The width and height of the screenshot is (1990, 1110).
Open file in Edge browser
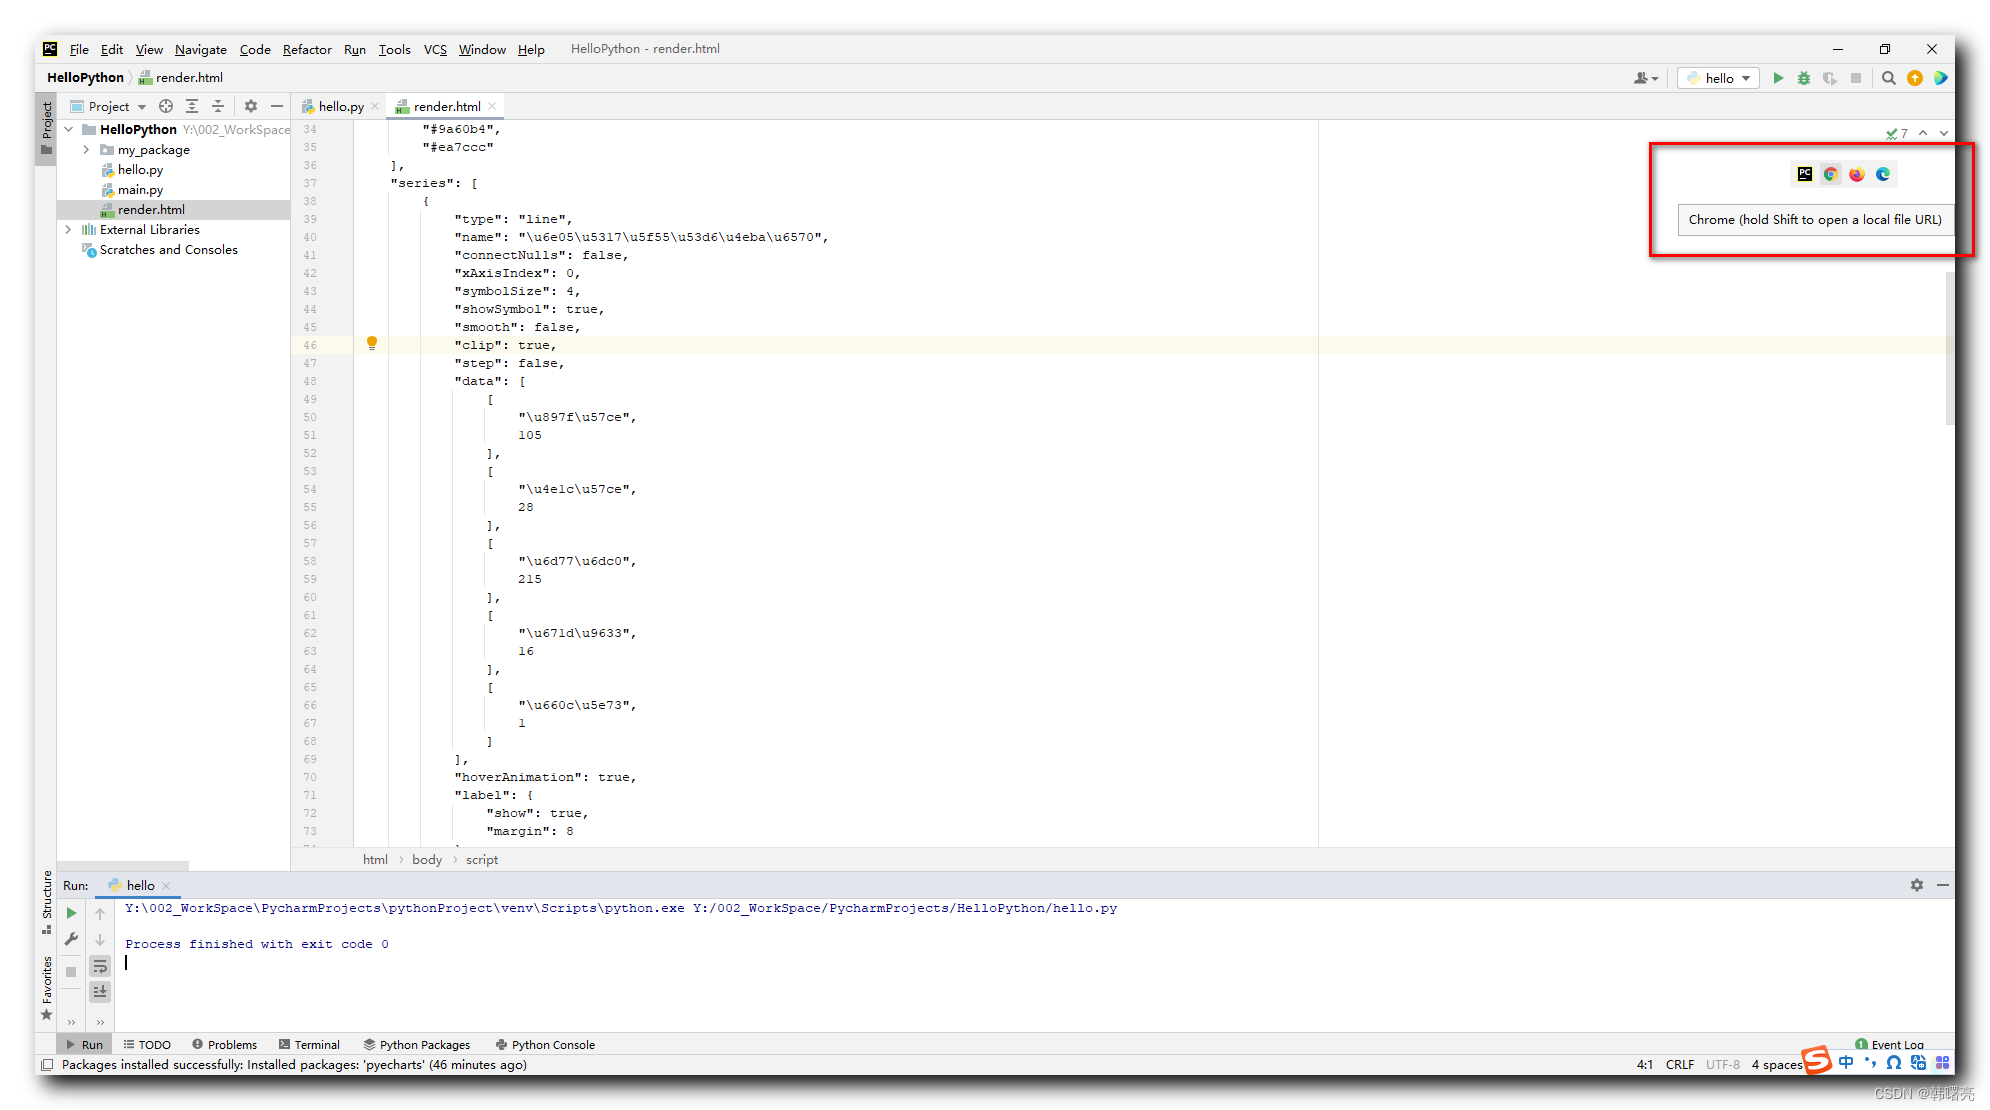coord(1883,174)
